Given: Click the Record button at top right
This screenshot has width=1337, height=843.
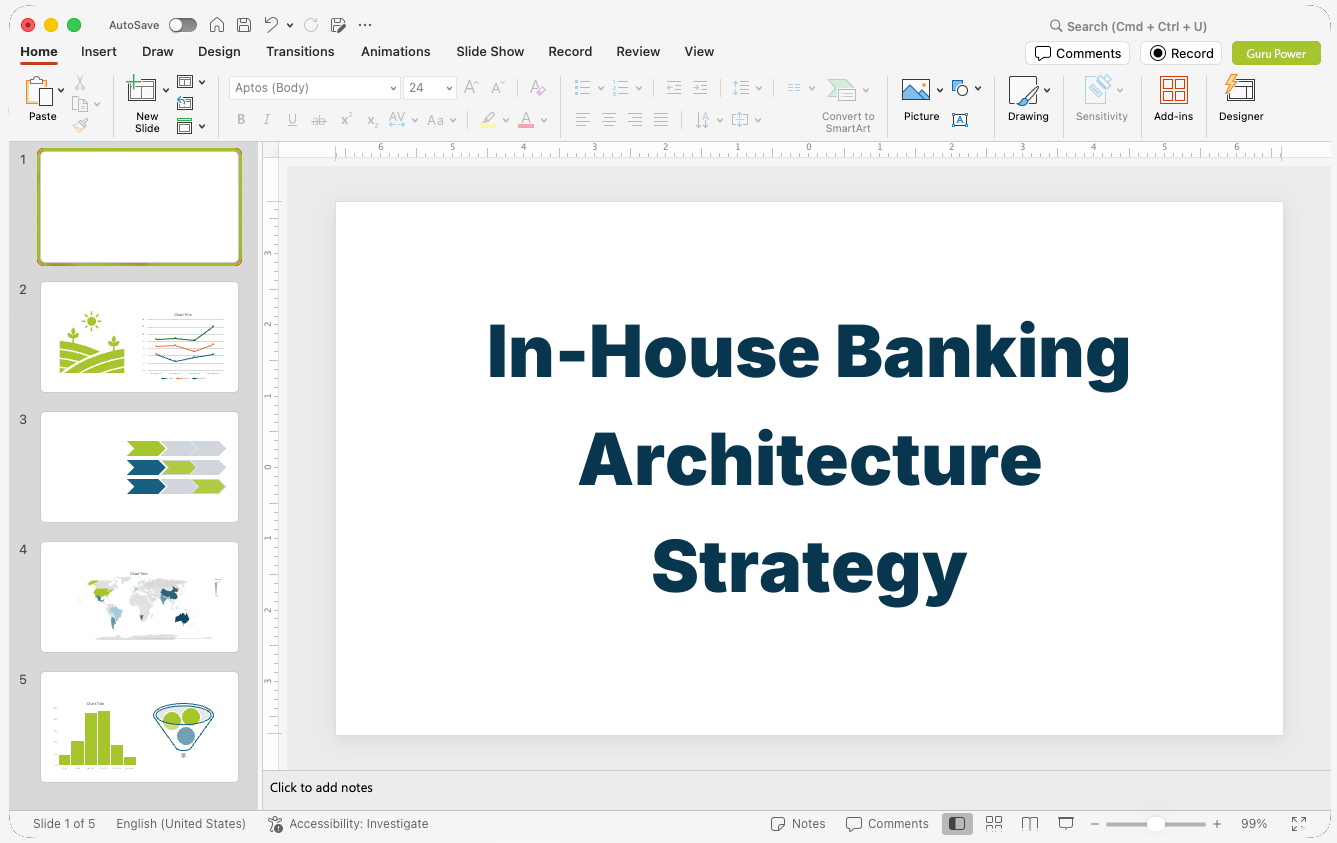Looking at the screenshot, I should [x=1181, y=53].
